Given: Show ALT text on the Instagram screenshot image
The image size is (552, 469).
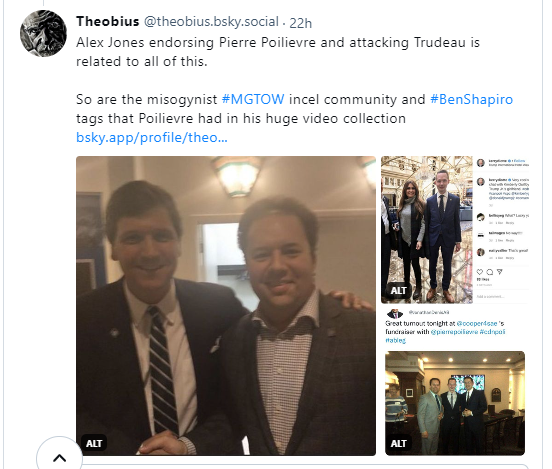Looking at the screenshot, I should click(x=399, y=291).
